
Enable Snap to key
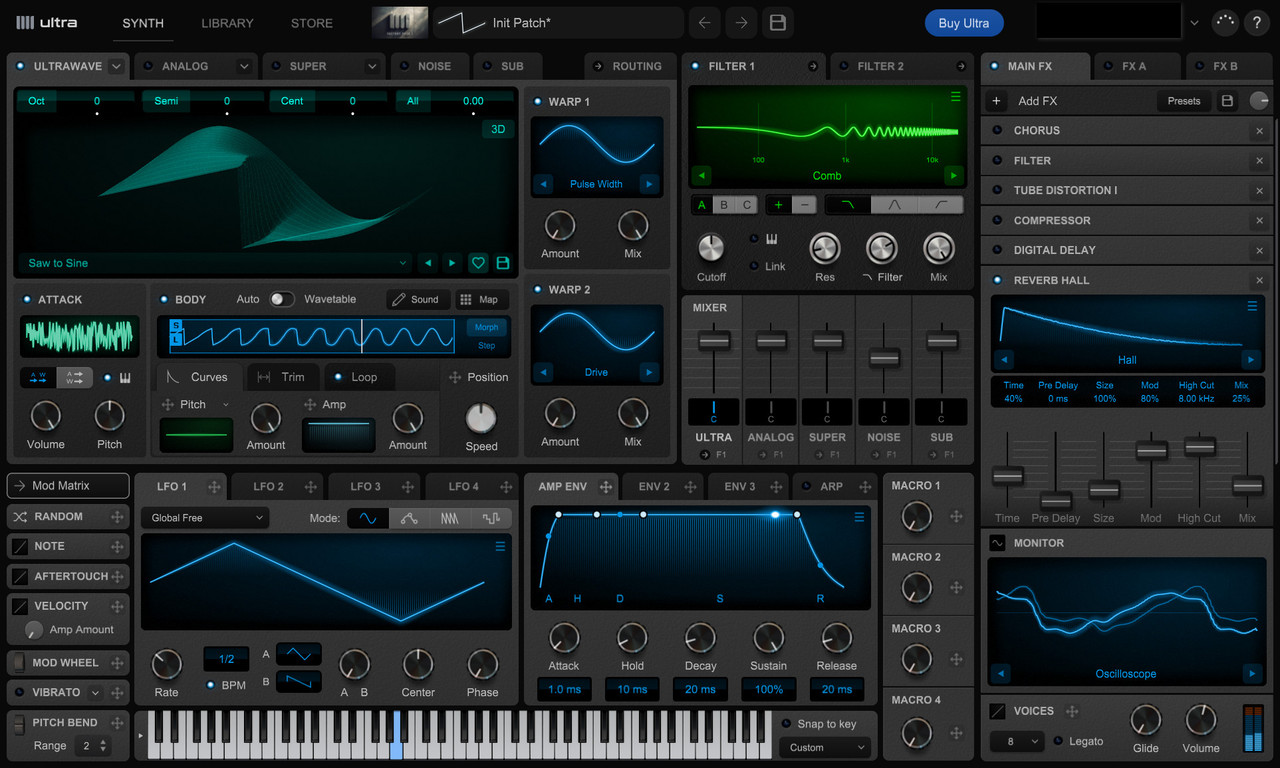coord(786,724)
